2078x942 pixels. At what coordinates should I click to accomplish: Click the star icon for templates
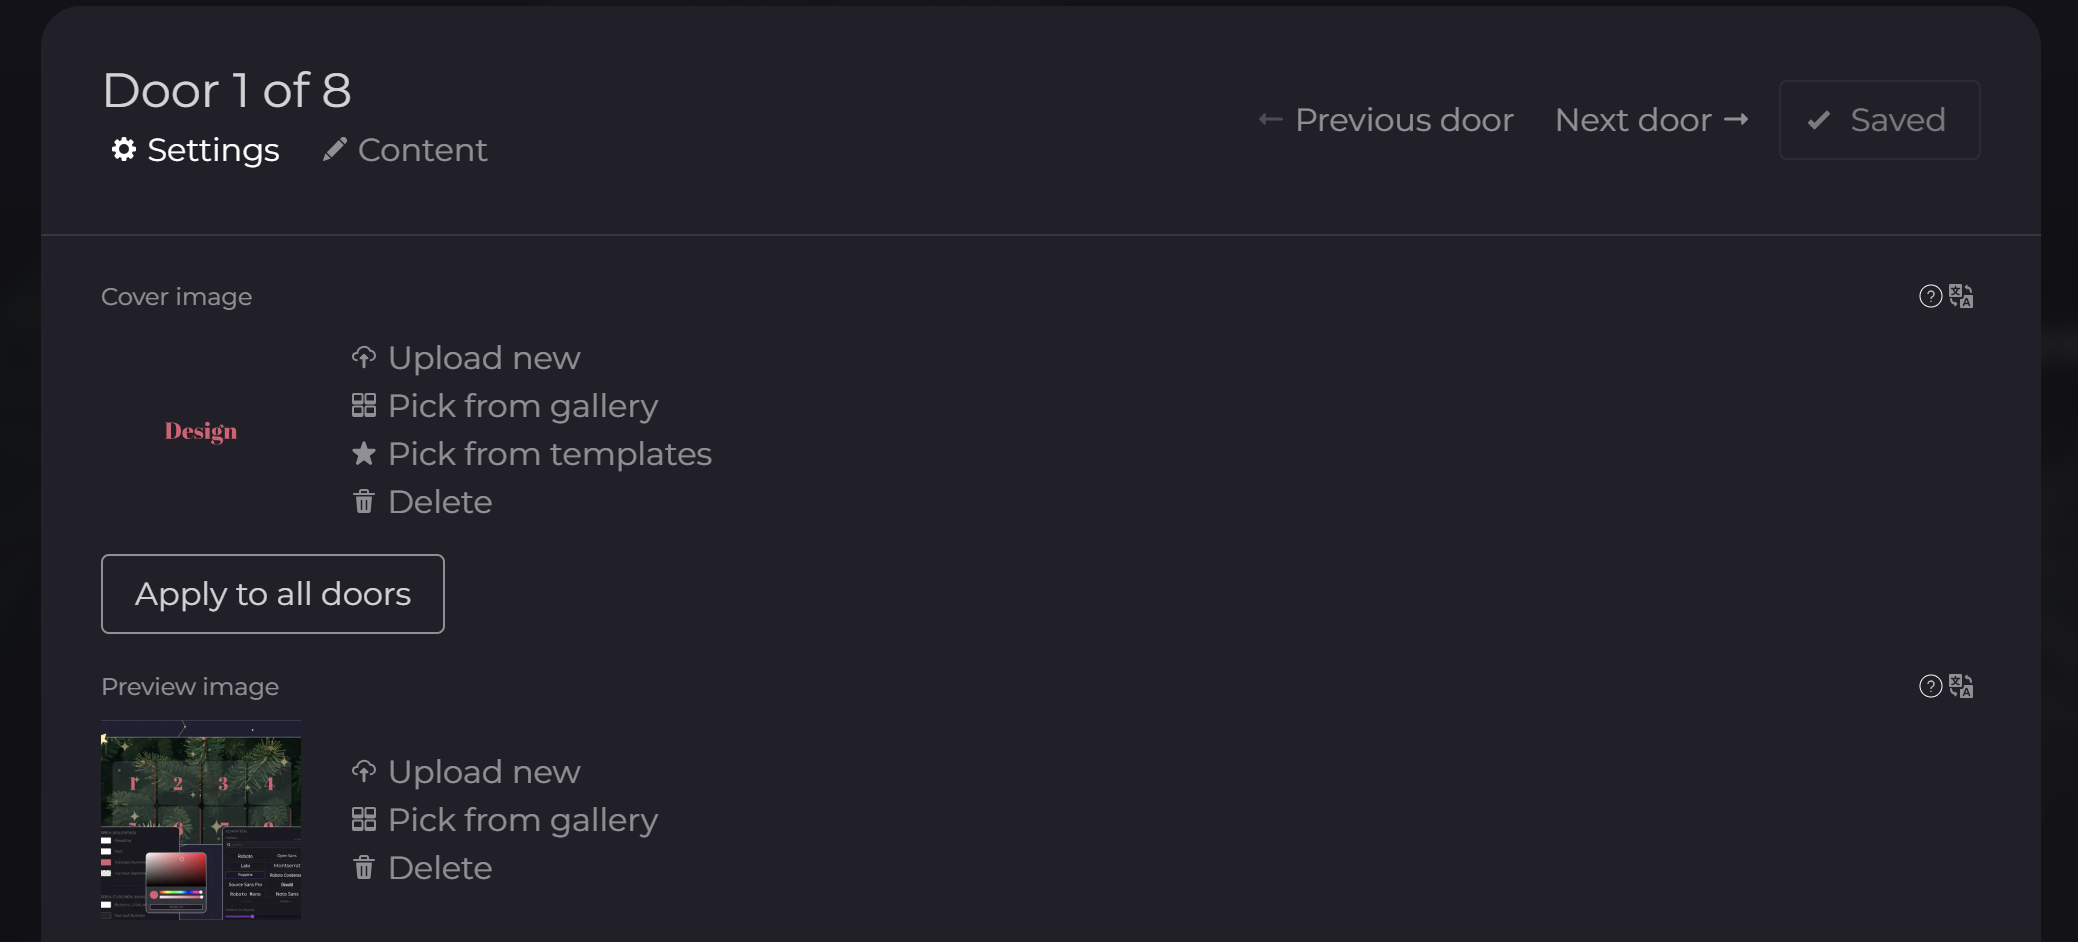pyautogui.click(x=364, y=453)
